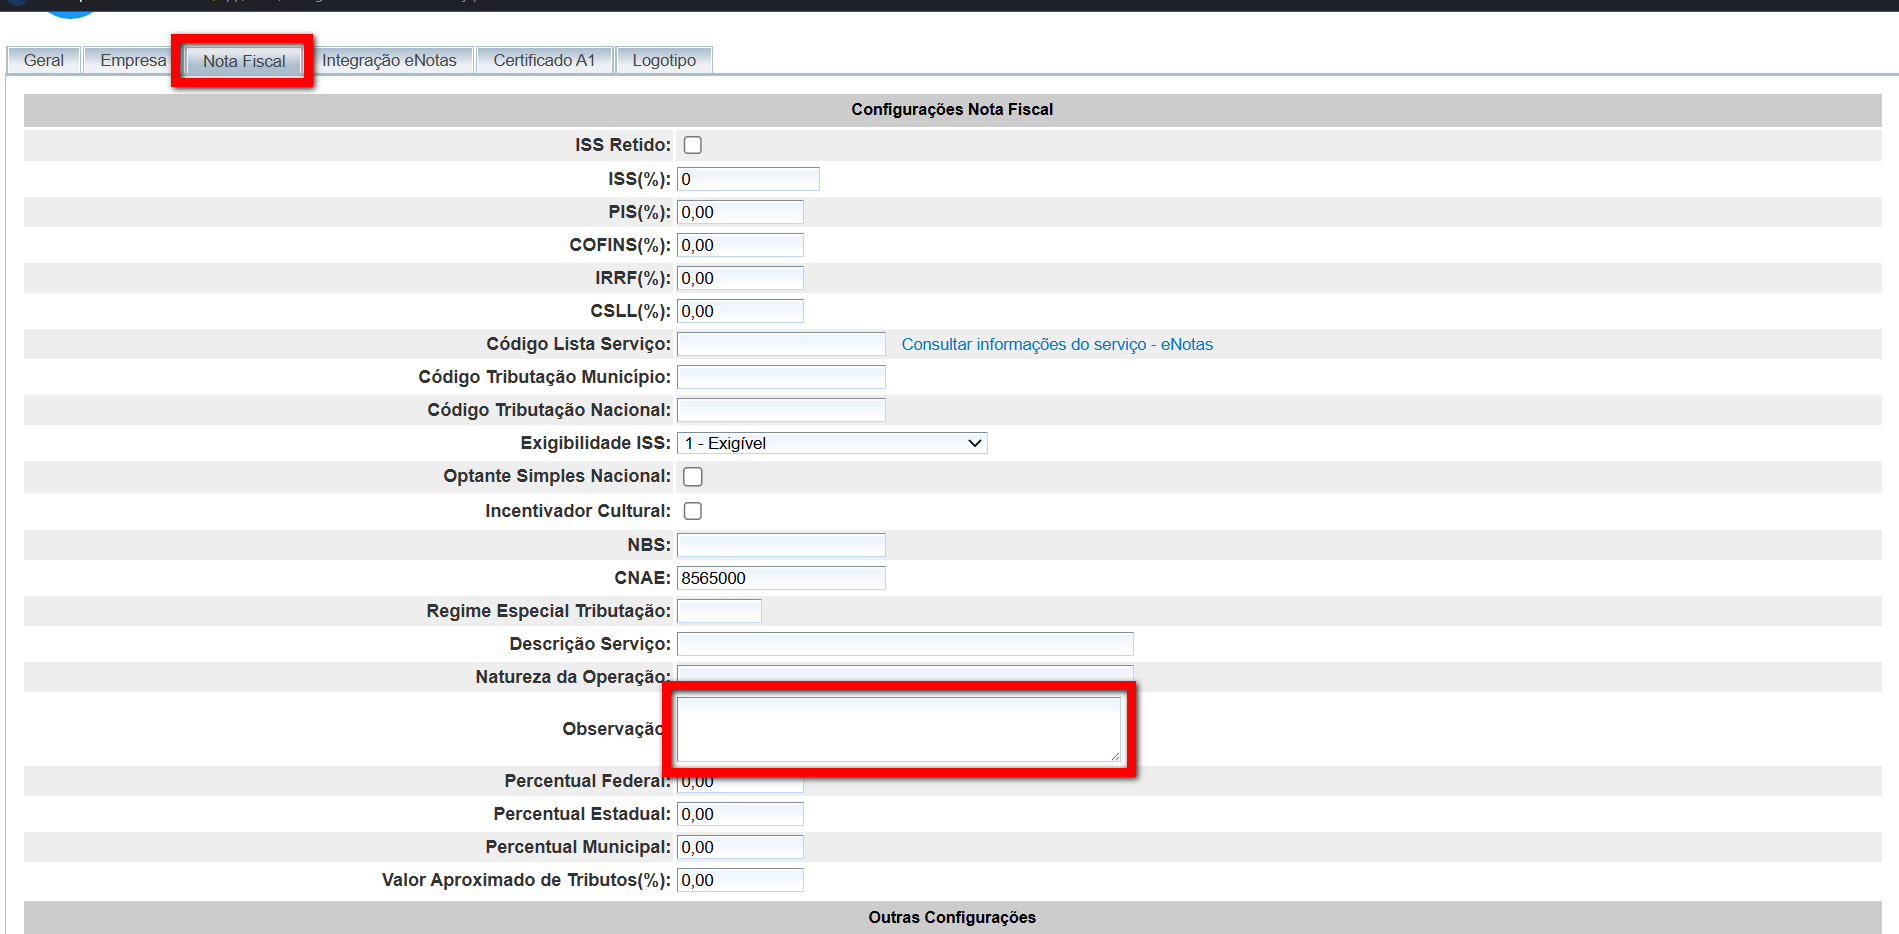The height and width of the screenshot is (934, 1899).
Task: Click the Descrição Serviço text field
Action: click(905, 644)
